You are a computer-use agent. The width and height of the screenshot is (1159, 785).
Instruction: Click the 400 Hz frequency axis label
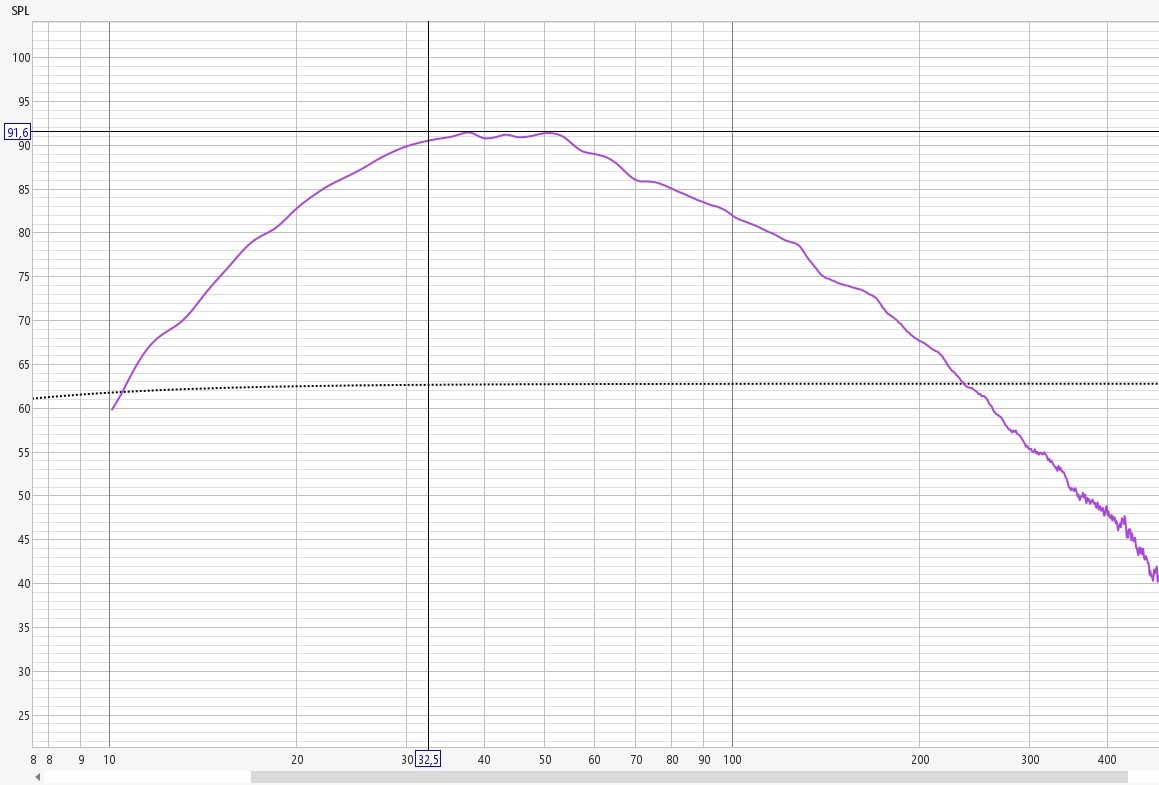tap(1107, 760)
